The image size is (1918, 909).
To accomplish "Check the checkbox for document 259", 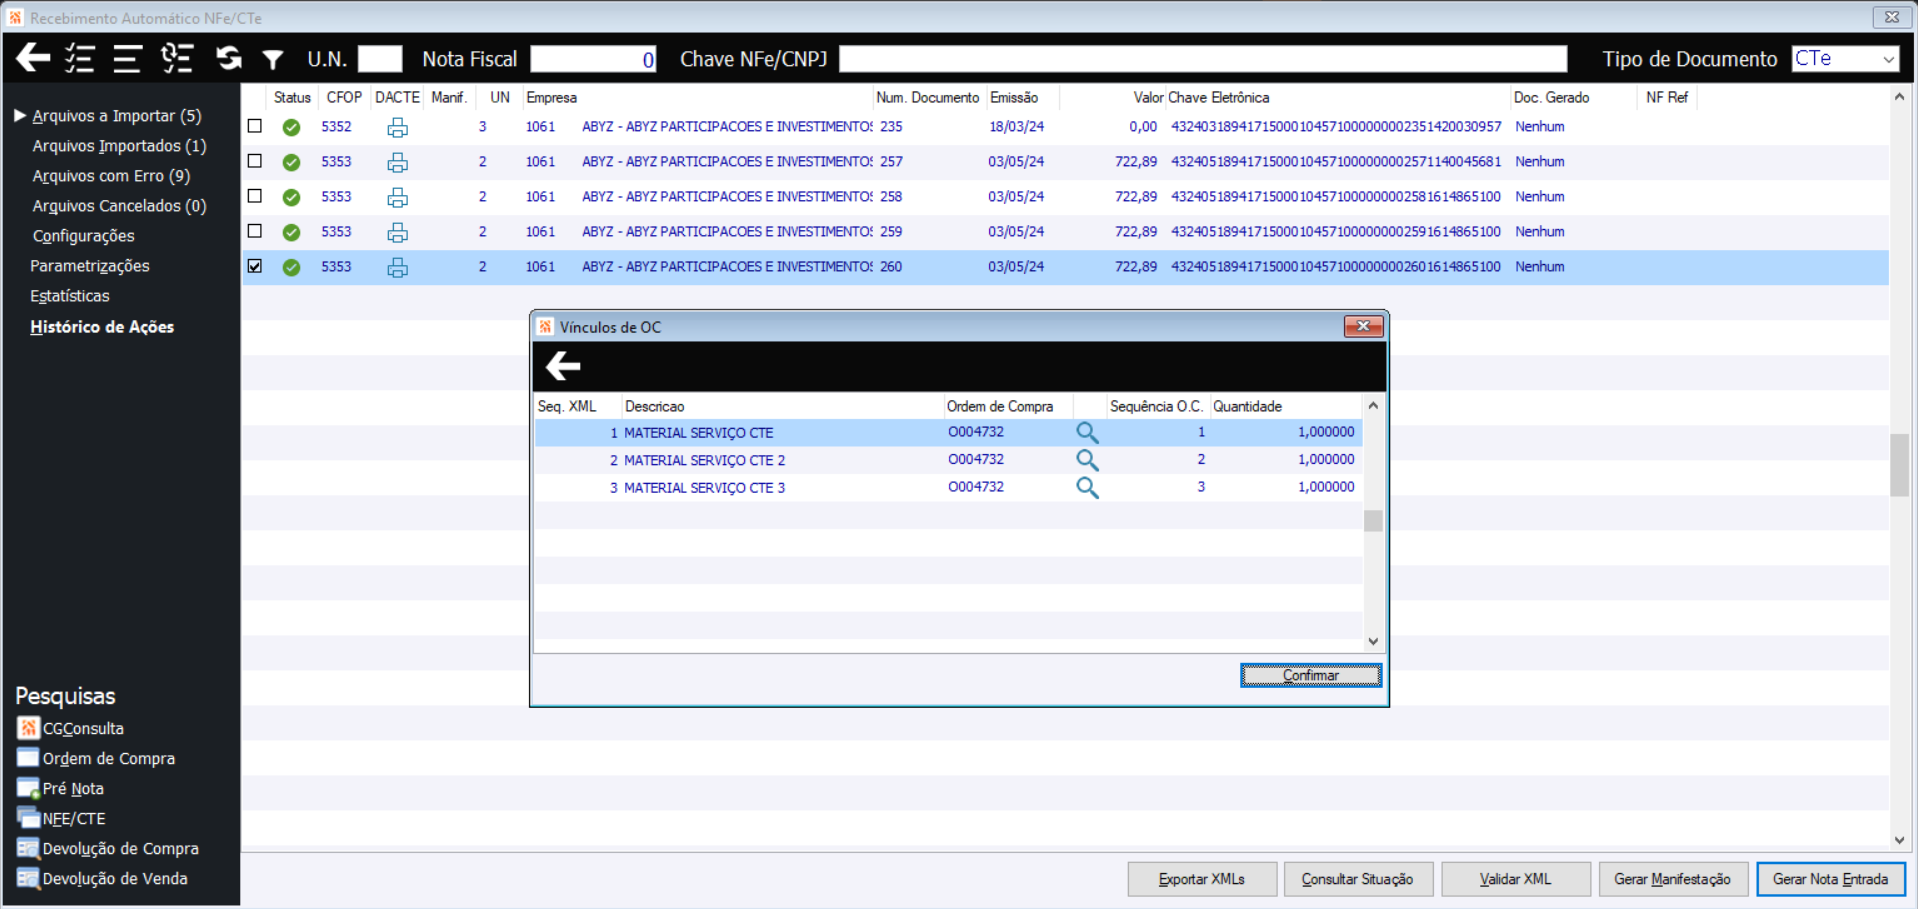I will point(255,231).
